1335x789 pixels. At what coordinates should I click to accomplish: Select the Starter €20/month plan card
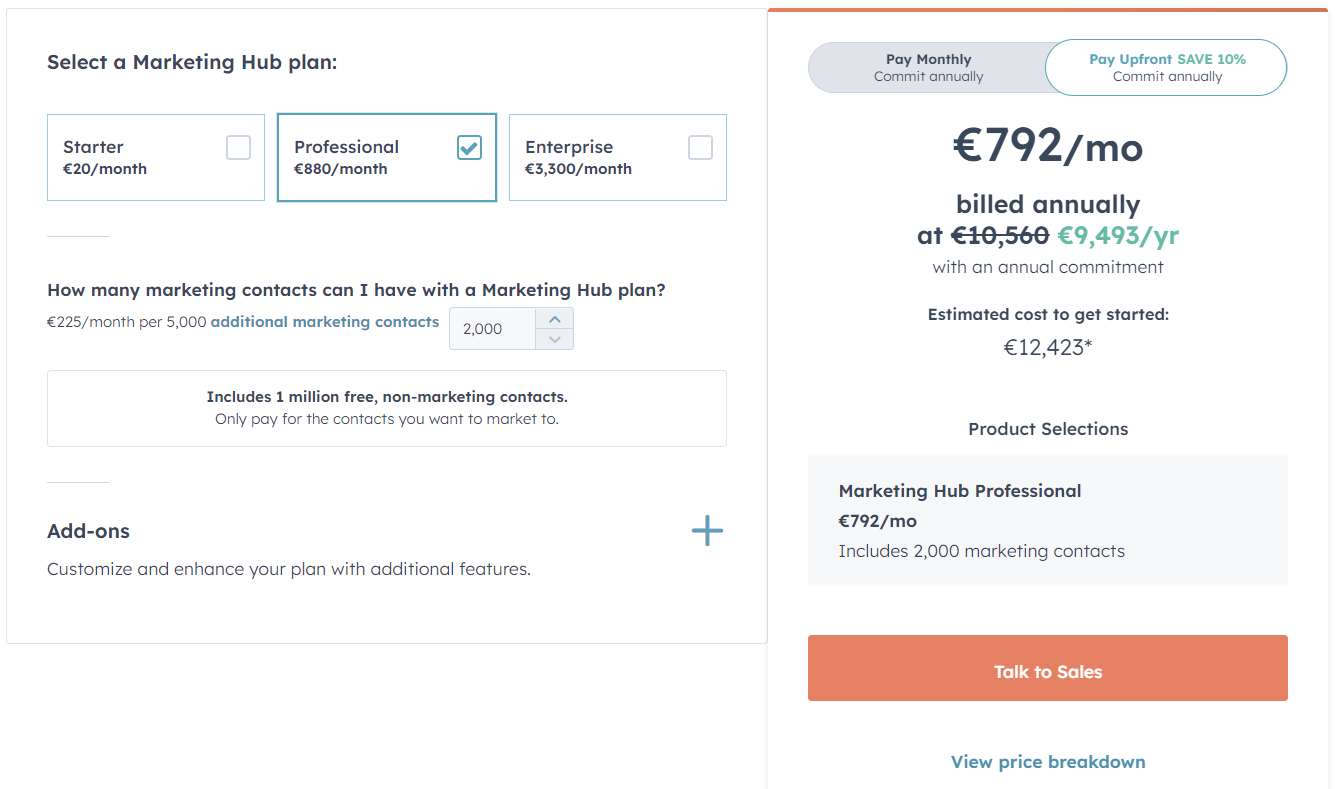pos(155,157)
